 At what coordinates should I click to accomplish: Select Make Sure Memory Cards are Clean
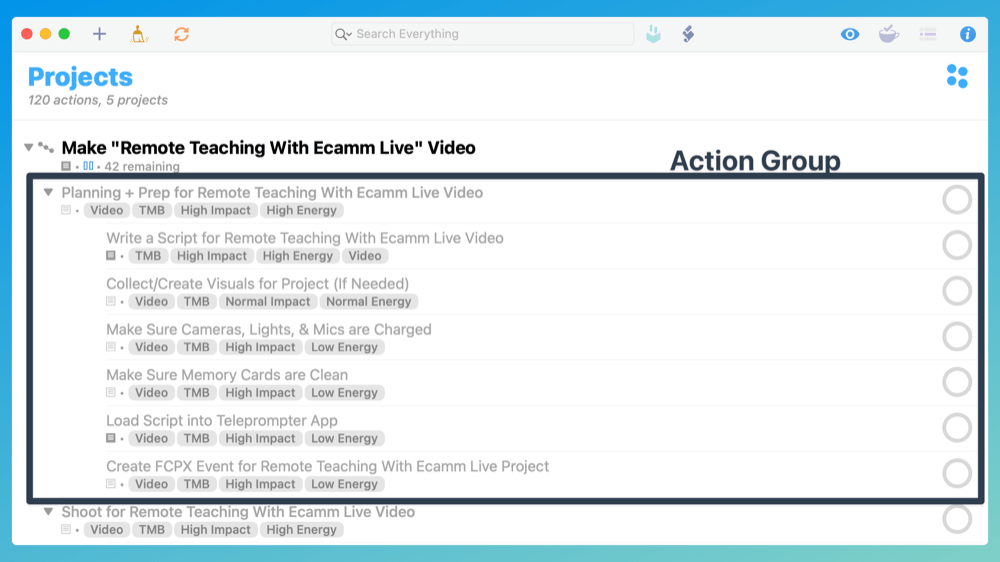click(227, 375)
